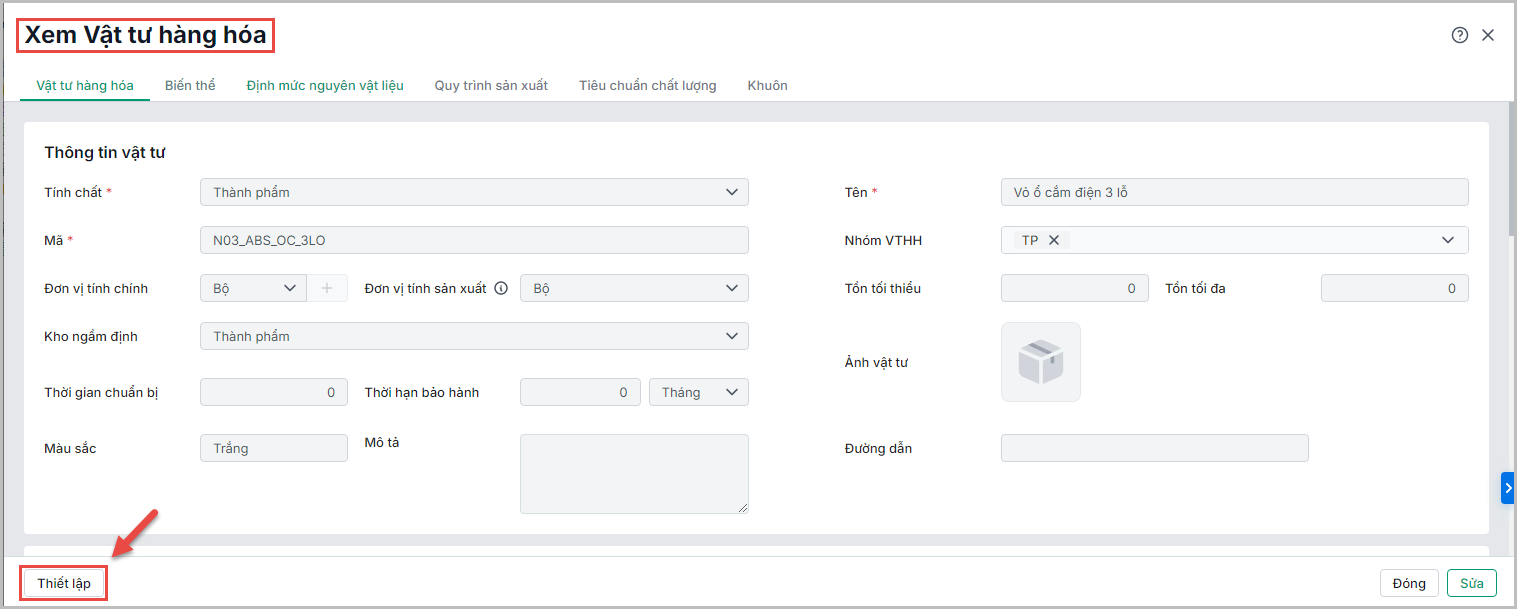Go to the Quy trình sản xuất tab
1517x609 pixels.
pyautogui.click(x=491, y=85)
